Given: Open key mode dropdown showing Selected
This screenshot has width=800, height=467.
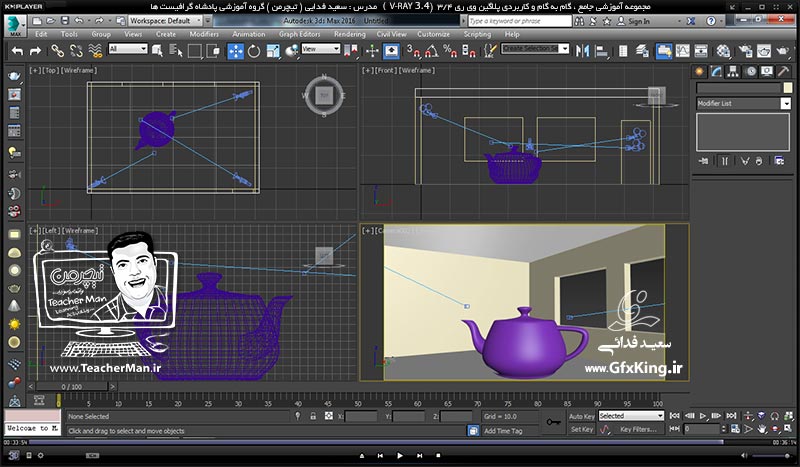Looking at the screenshot, I should [631, 416].
